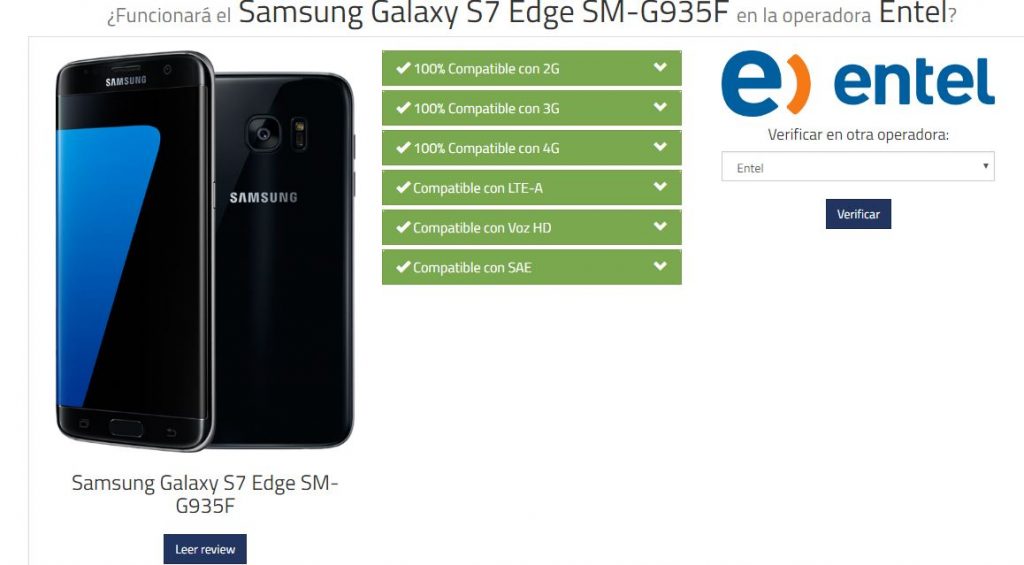Click the checkmark icon beside SAE compatibility
Image resolution: width=1024 pixels, height=565 pixels.
403,267
